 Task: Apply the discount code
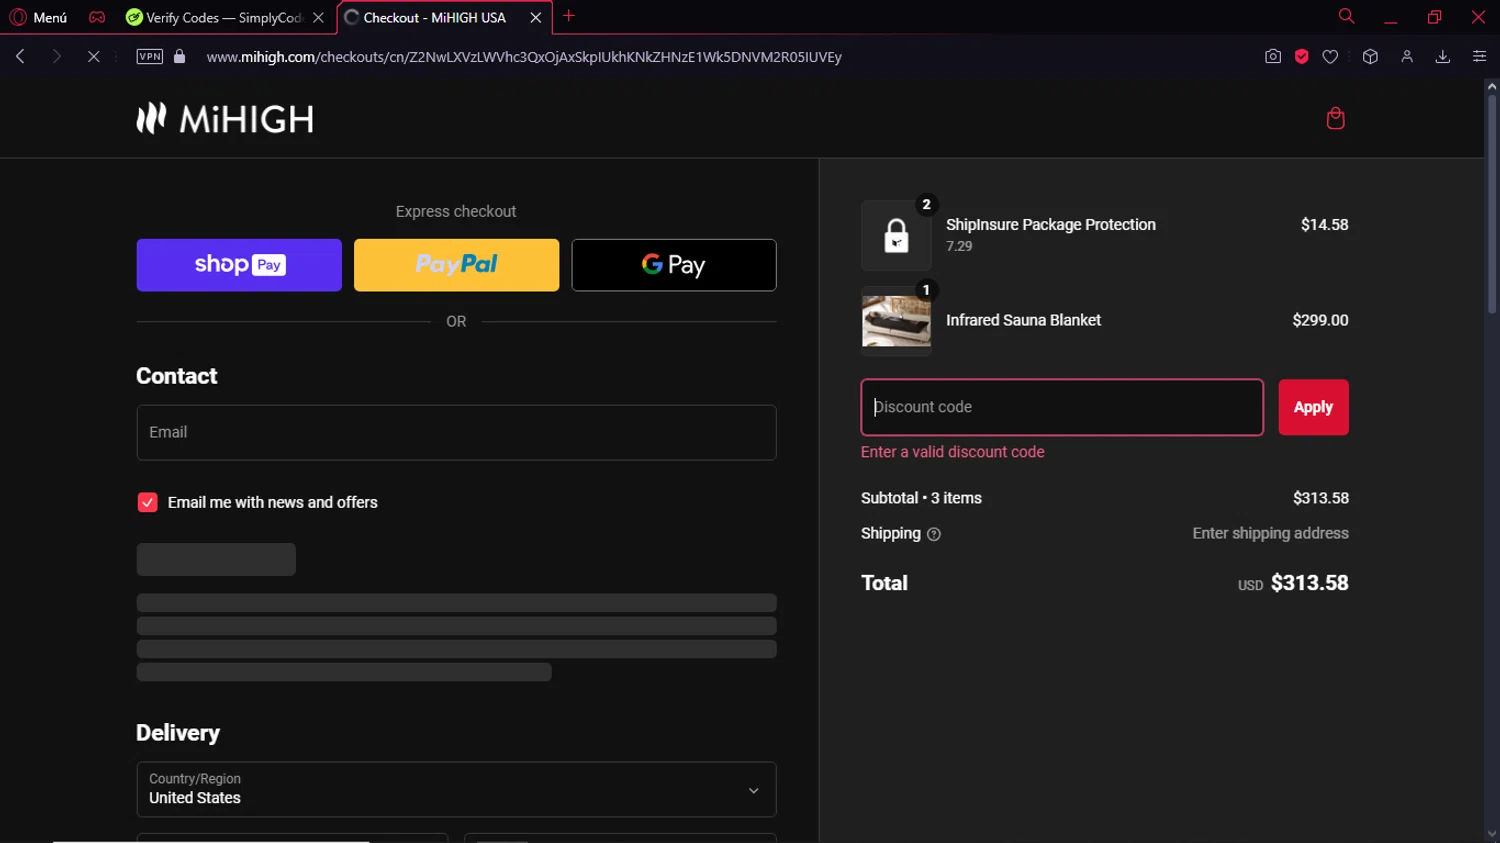[1313, 407]
